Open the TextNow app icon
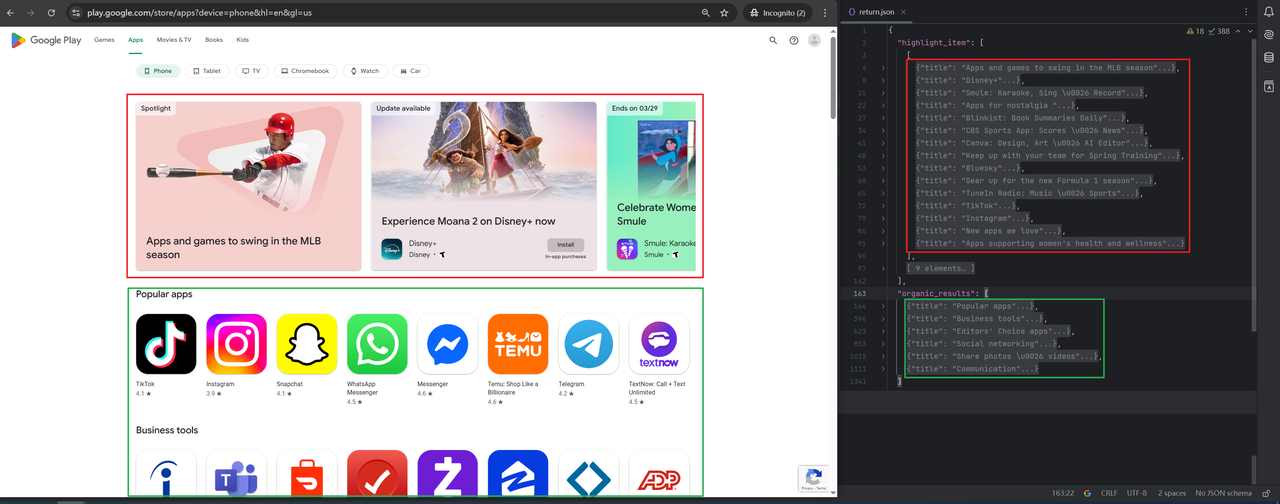Screen dimensions: 1280x504 coord(659,344)
